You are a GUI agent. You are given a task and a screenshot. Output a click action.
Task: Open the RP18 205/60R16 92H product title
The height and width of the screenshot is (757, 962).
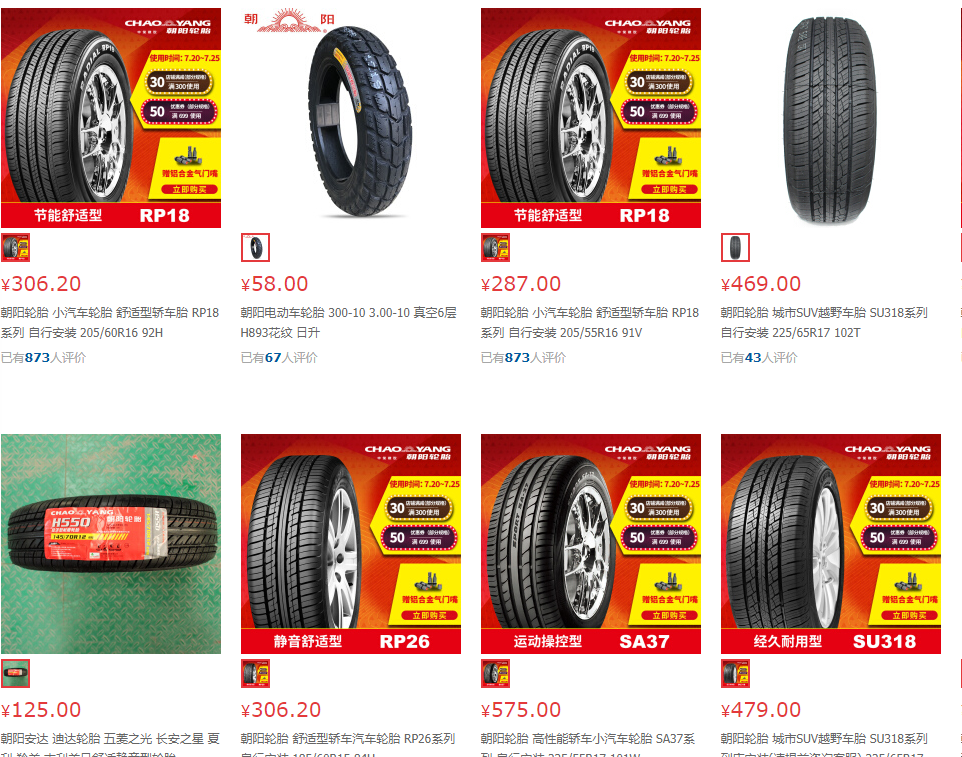(110, 323)
